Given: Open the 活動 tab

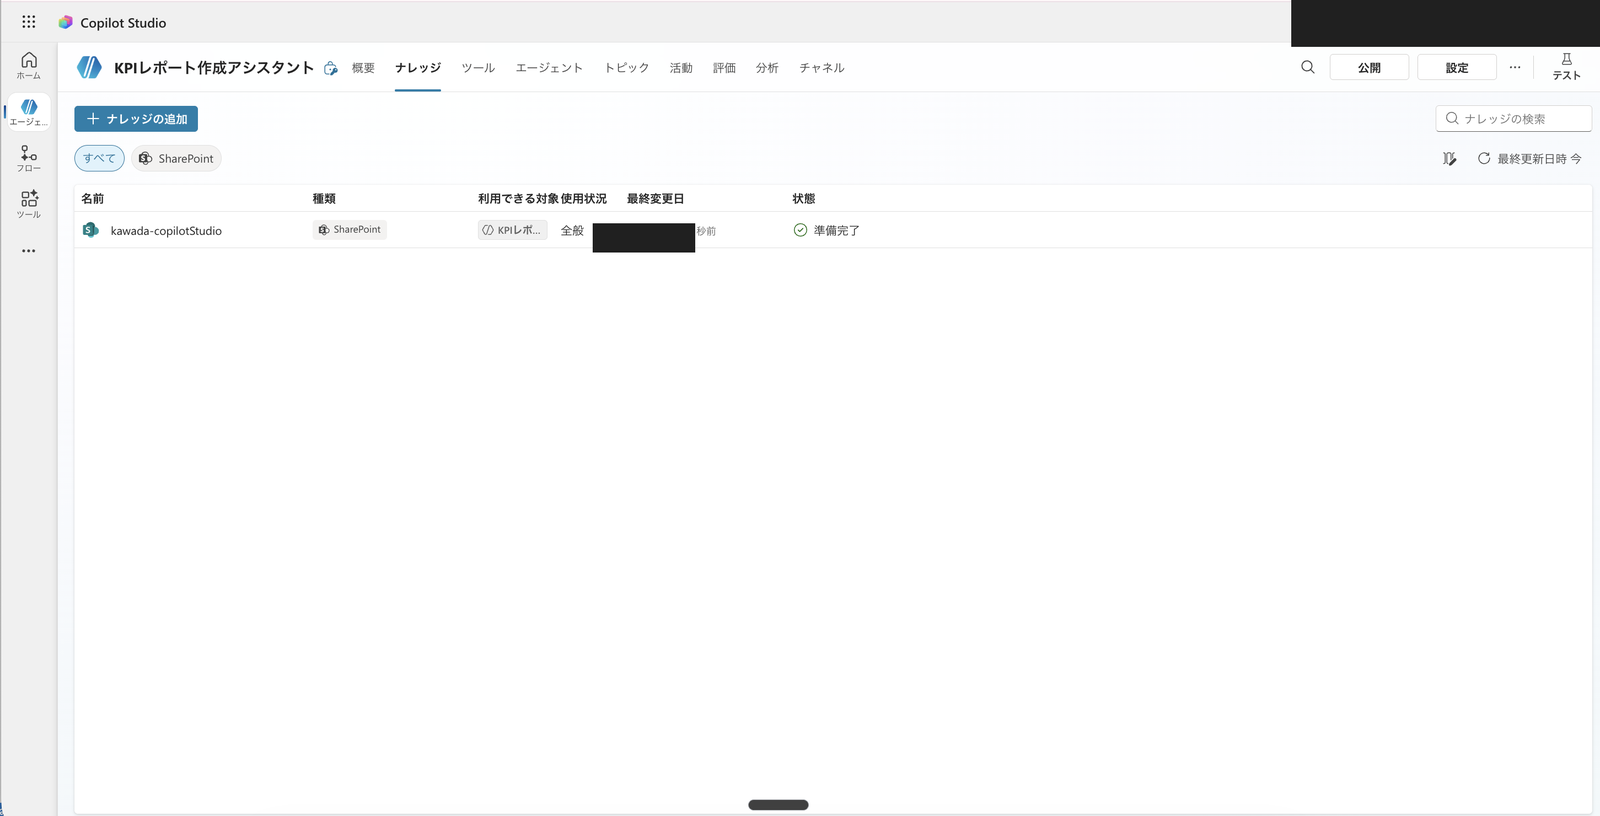Looking at the screenshot, I should point(681,68).
